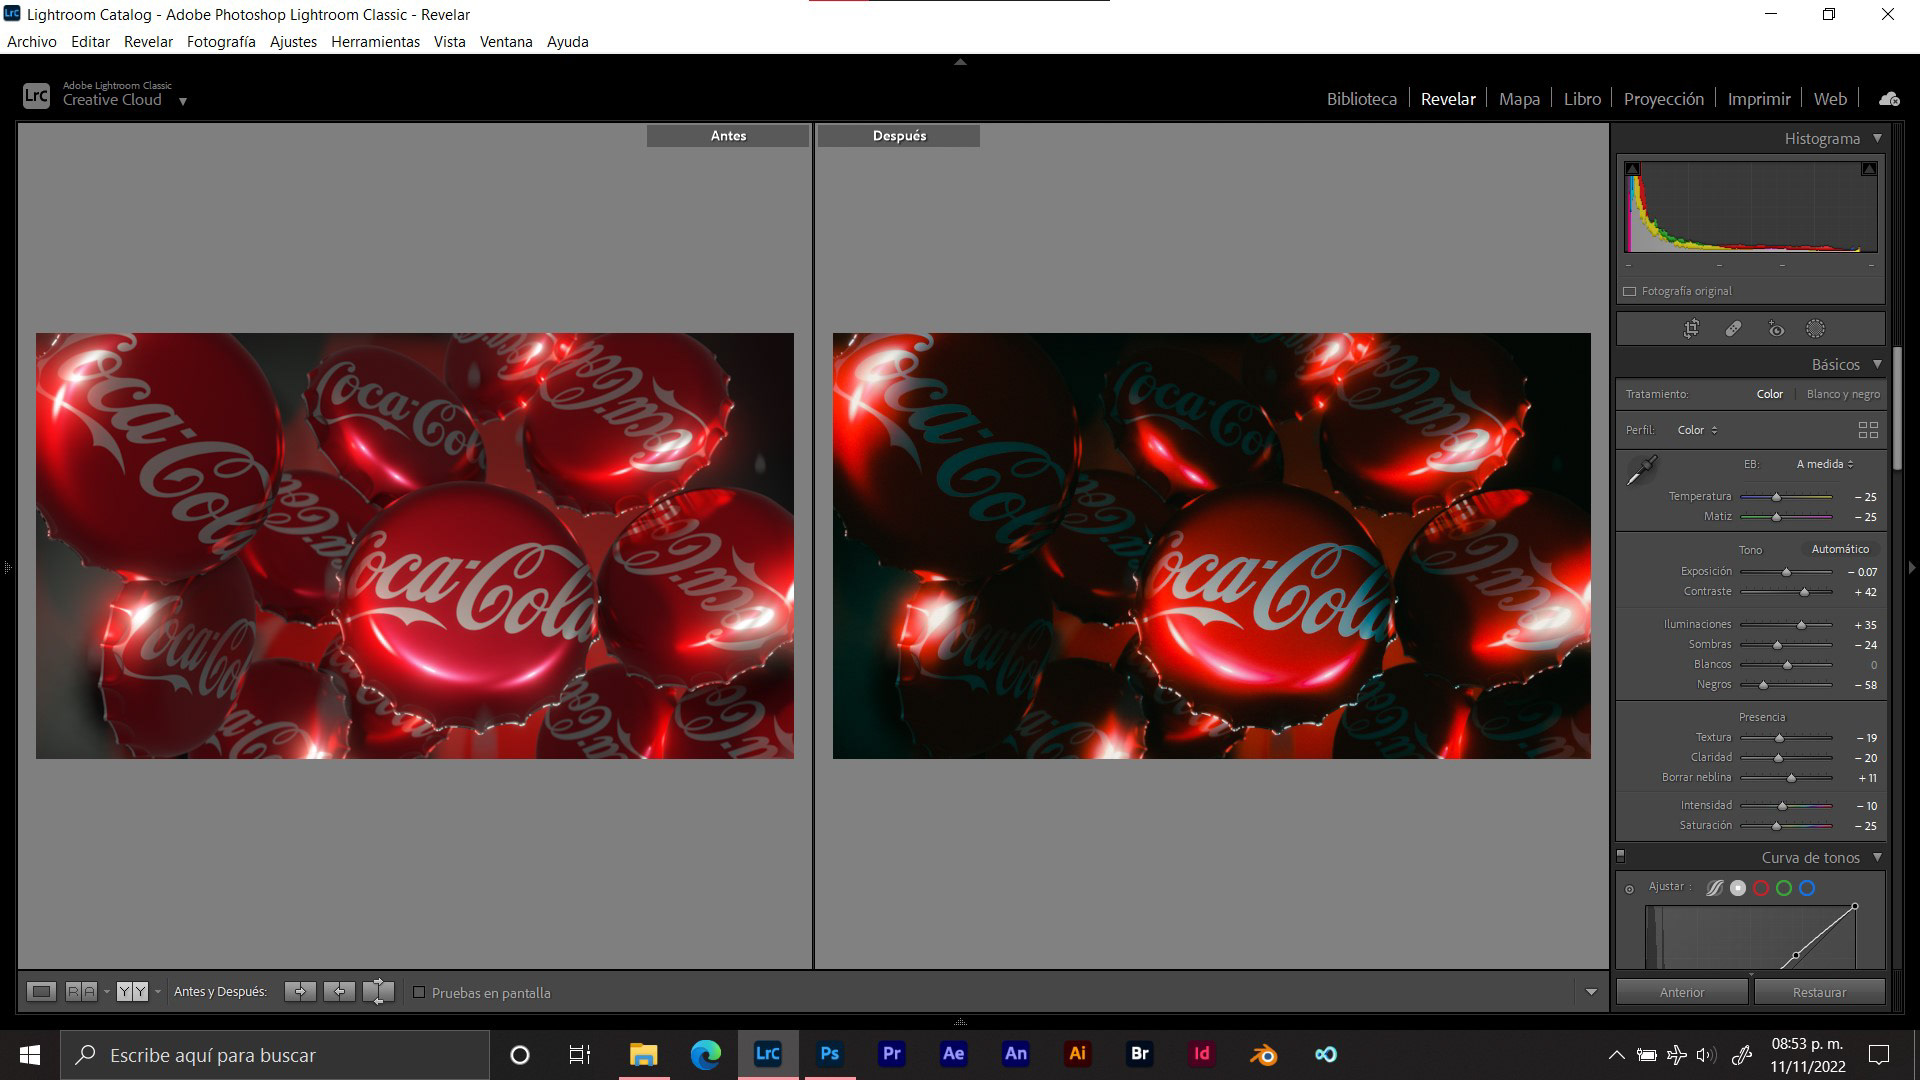The width and height of the screenshot is (1920, 1080).
Task: Activate tone curve targeted adjustment tool
Action: click(x=1630, y=888)
